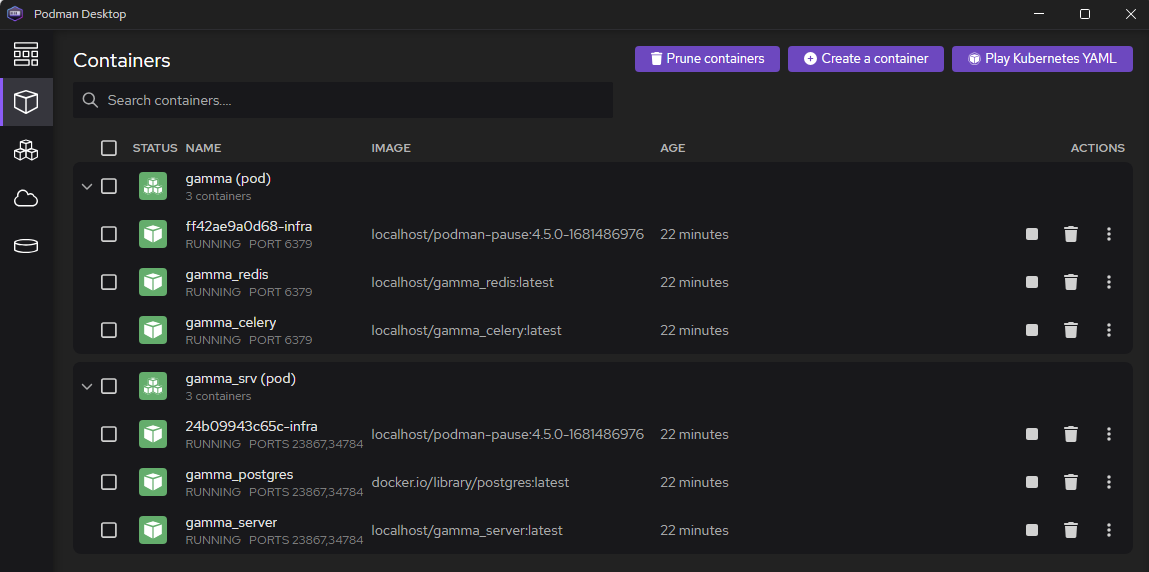1149x572 pixels.
Task: Check the gamma_redis container checkbox
Action: click(109, 282)
